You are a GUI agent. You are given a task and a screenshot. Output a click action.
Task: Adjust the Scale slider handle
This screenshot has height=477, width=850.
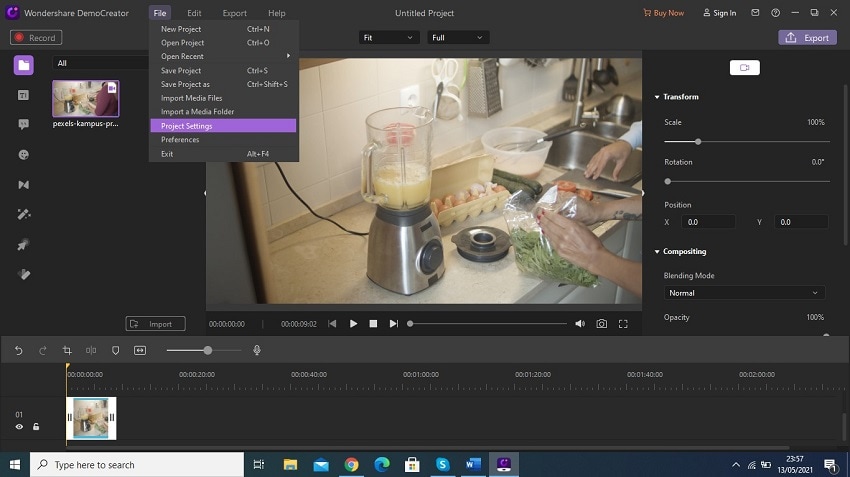pyautogui.click(x=698, y=141)
